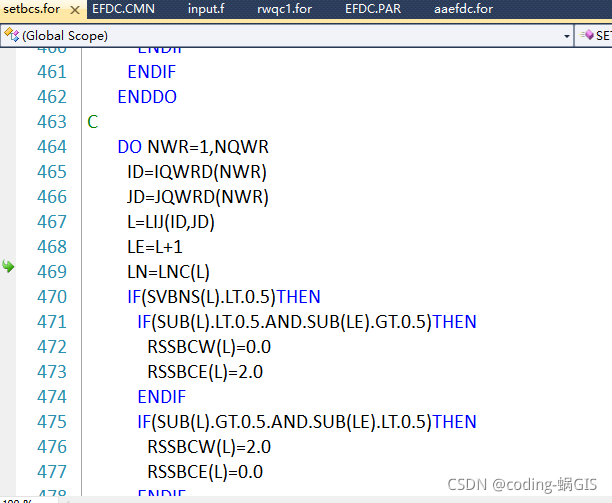Click 'RSSBCE(L)=0.0' on line 477

click(205, 472)
